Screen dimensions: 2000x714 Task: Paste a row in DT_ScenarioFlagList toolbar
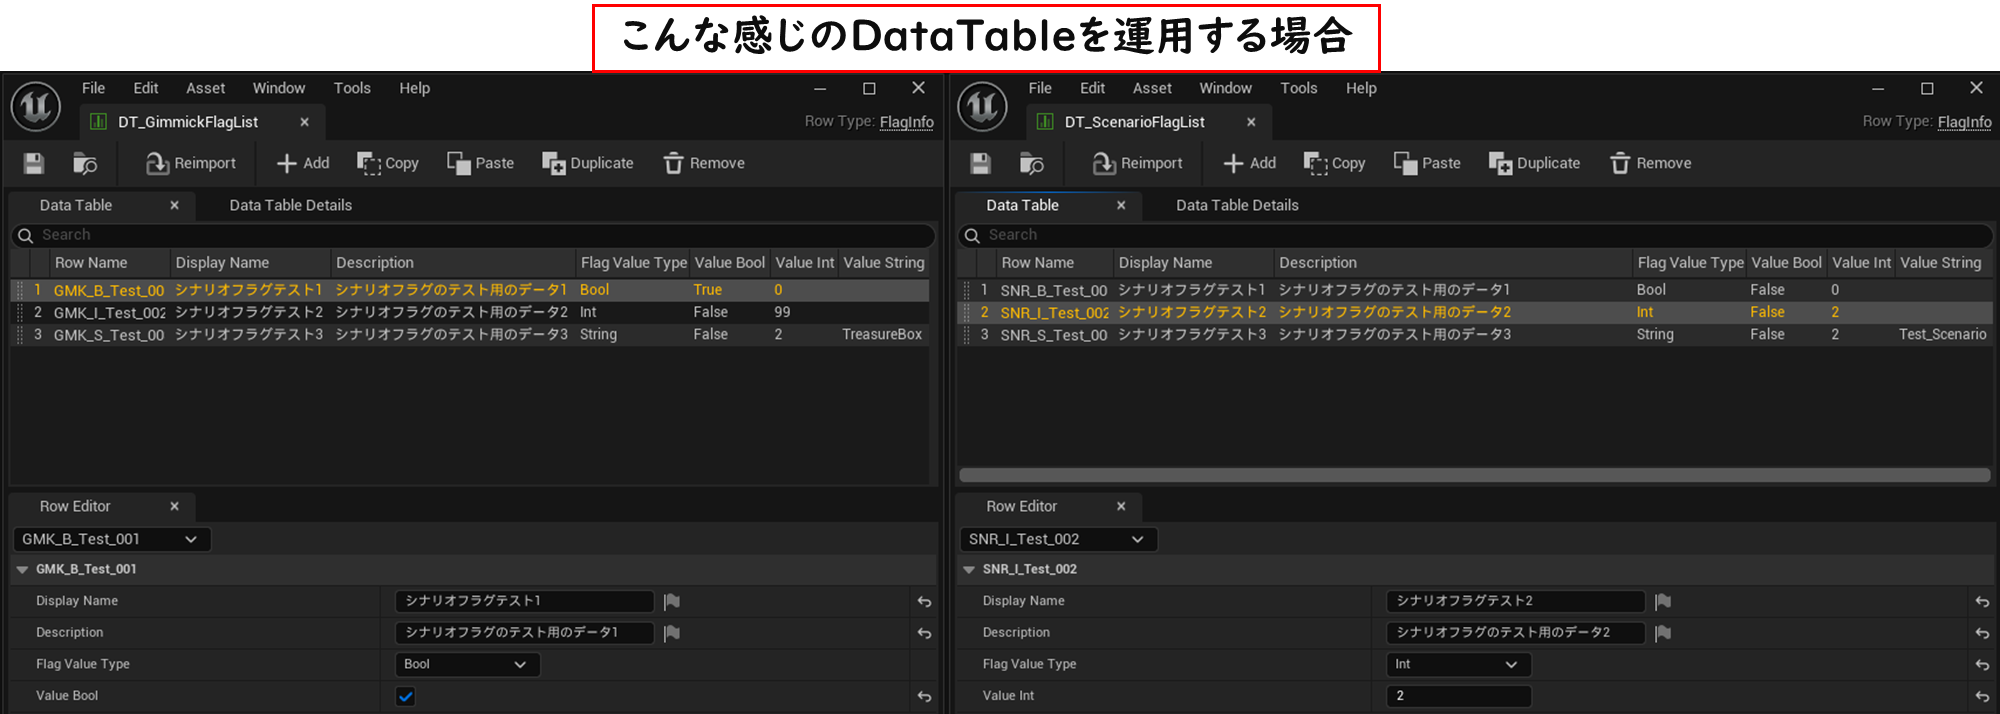[1427, 163]
